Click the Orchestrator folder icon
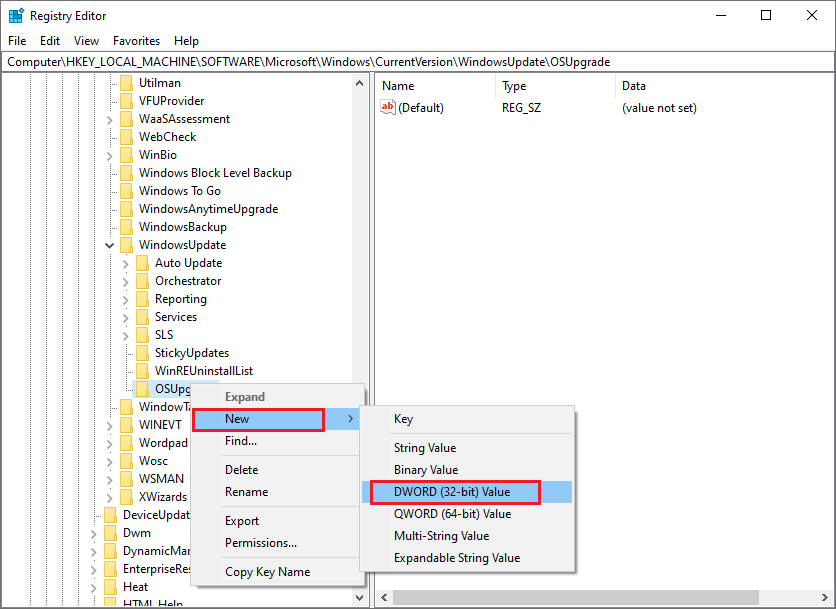Screen dimensions: 836x609 [x=142, y=281]
